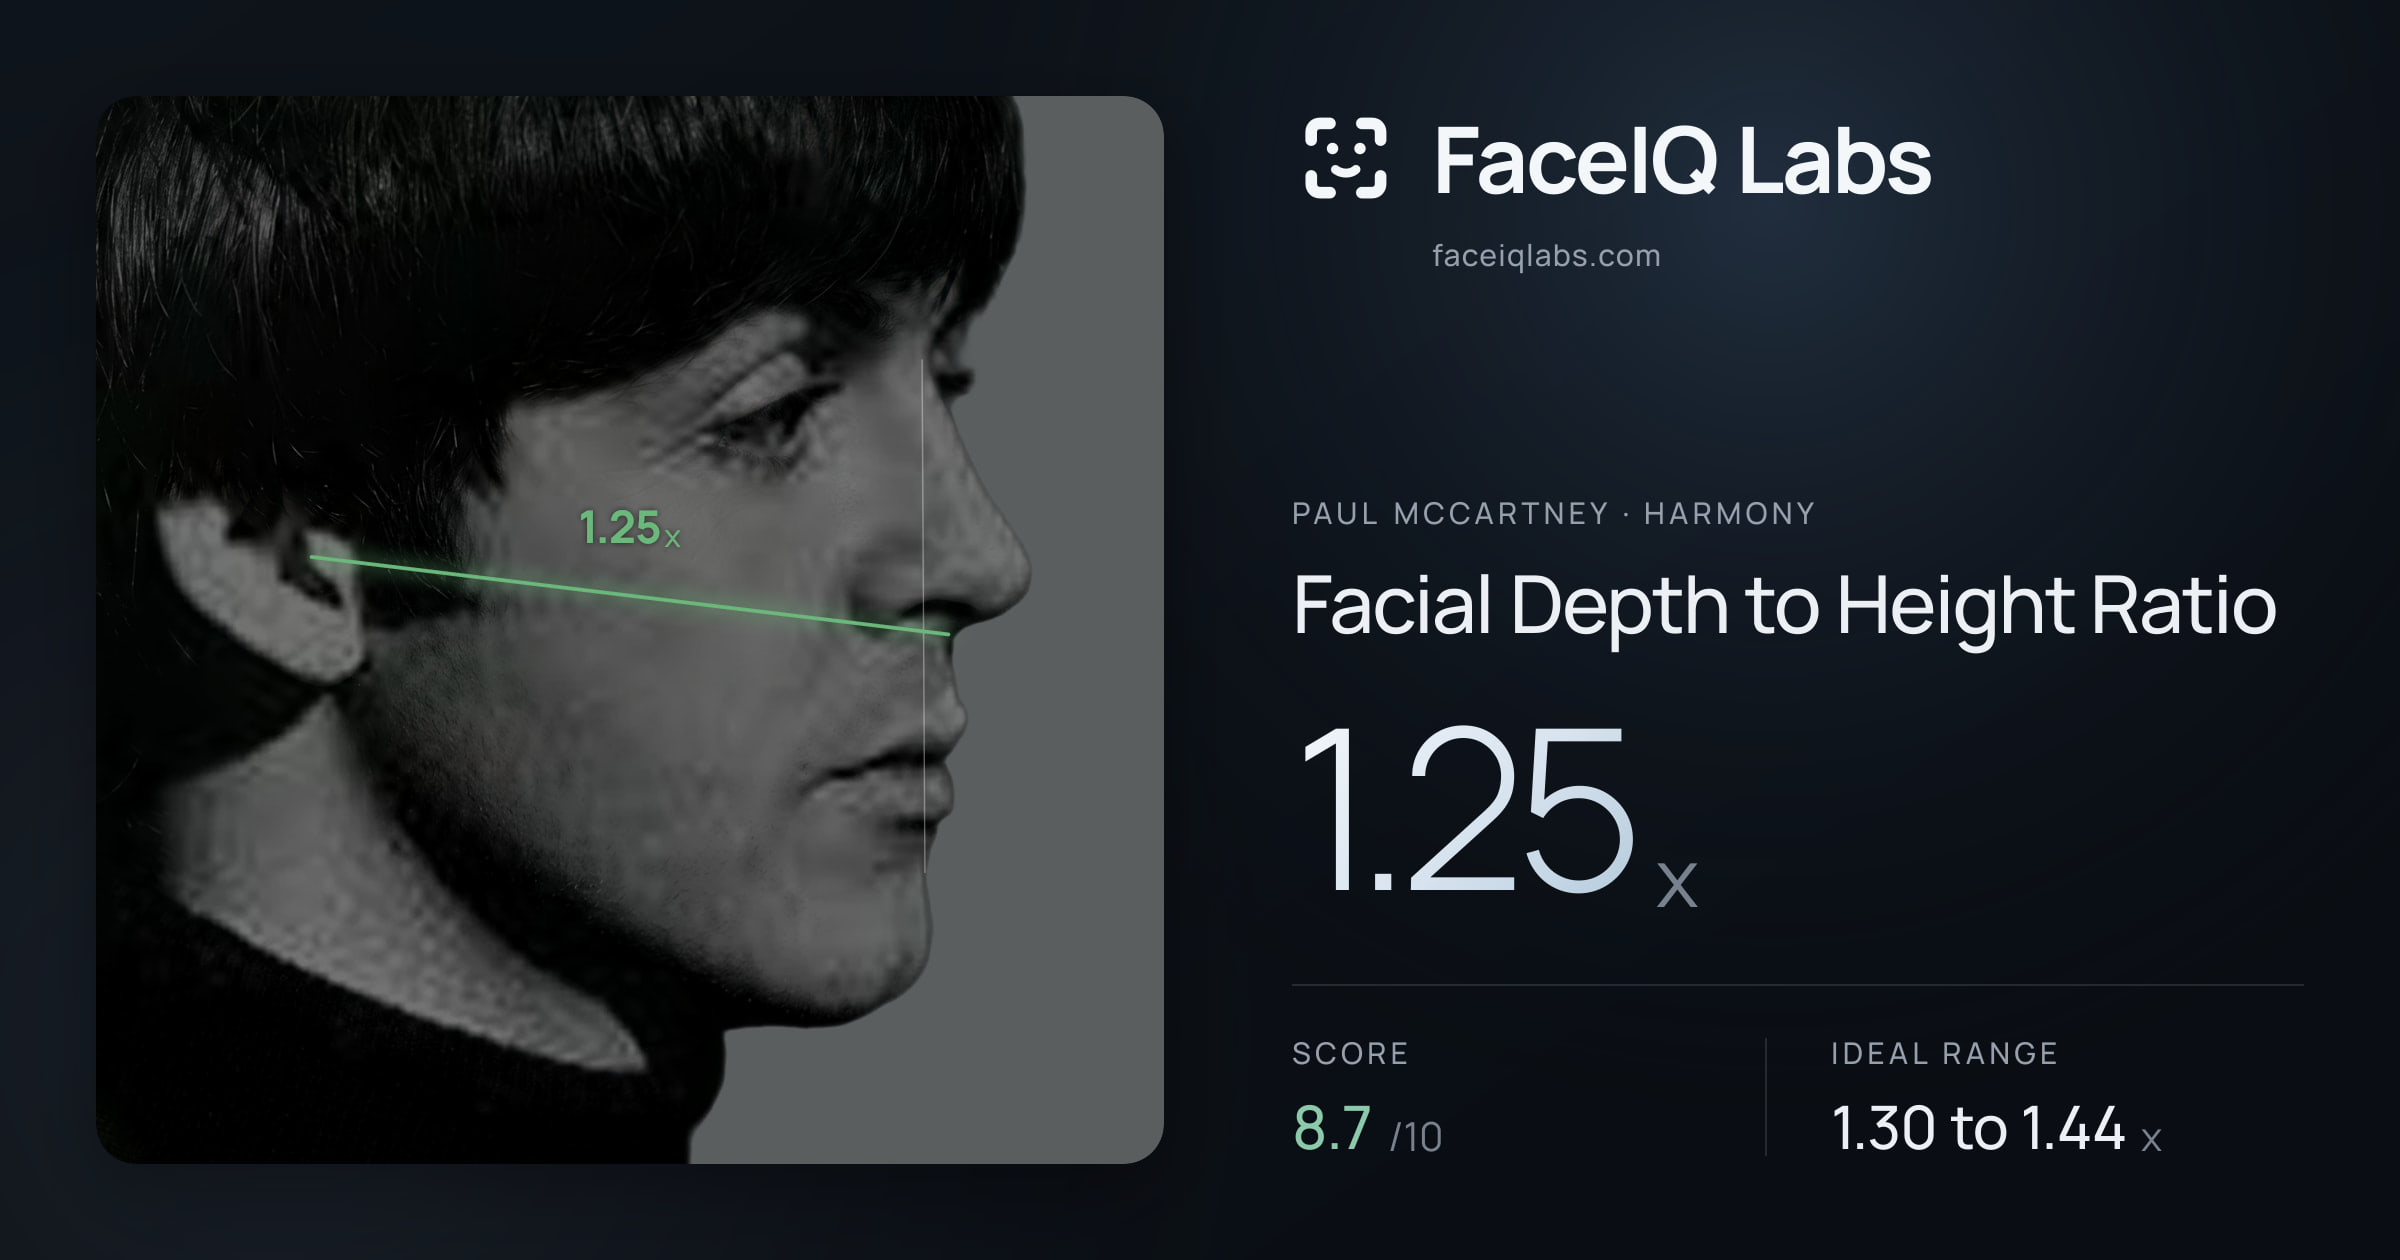Click the PAUL MCCARTNEY · HARMONY label
Screen dimensions: 2400x1260
tap(1553, 514)
